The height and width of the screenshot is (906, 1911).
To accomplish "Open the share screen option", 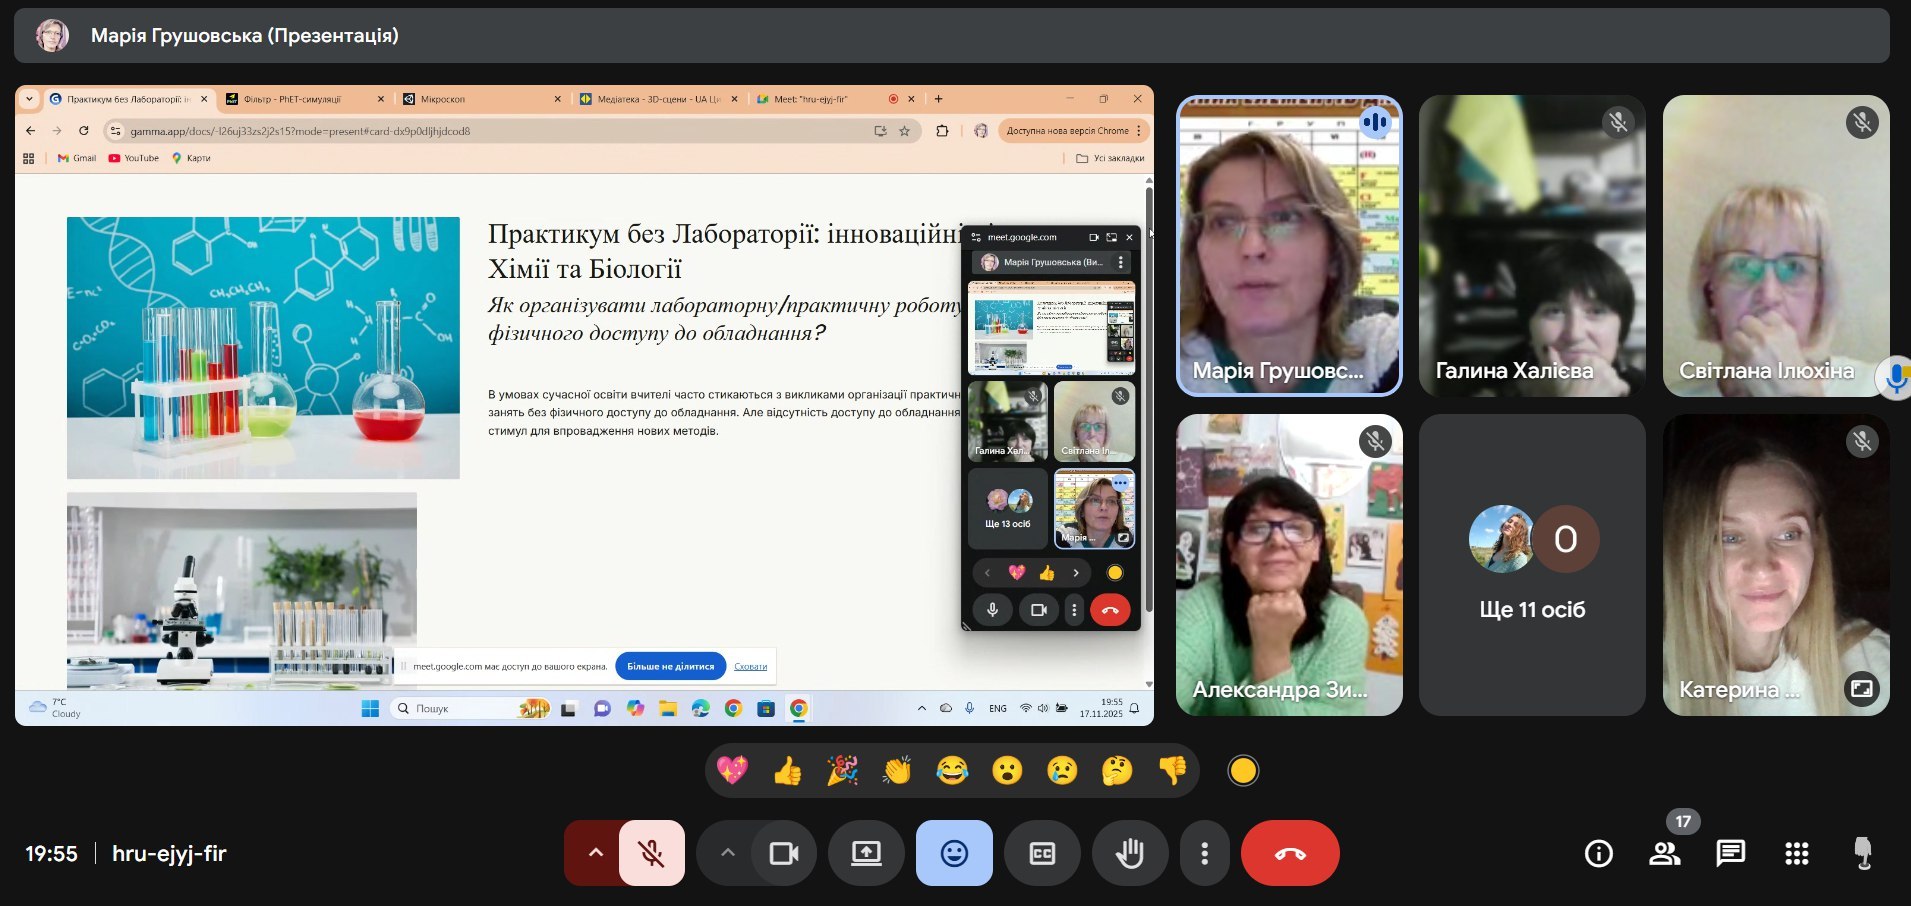I will pyautogui.click(x=866, y=853).
